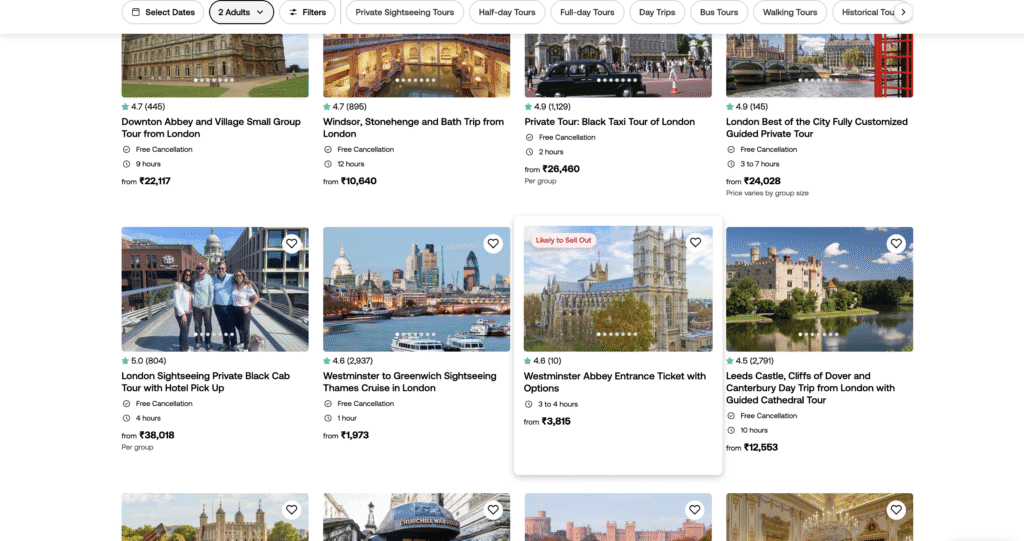Click the calendar icon in Select Dates
Image resolution: width=1024 pixels, height=541 pixels.
136,12
